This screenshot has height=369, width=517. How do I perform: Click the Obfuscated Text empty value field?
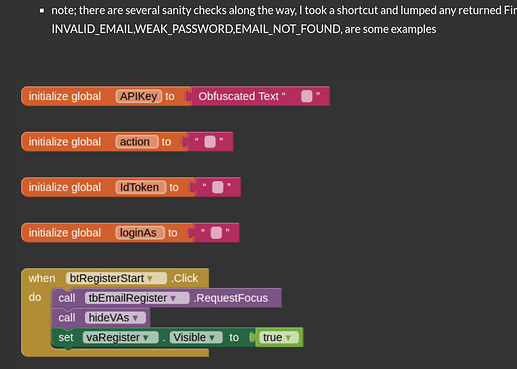pyautogui.click(x=306, y=96)
